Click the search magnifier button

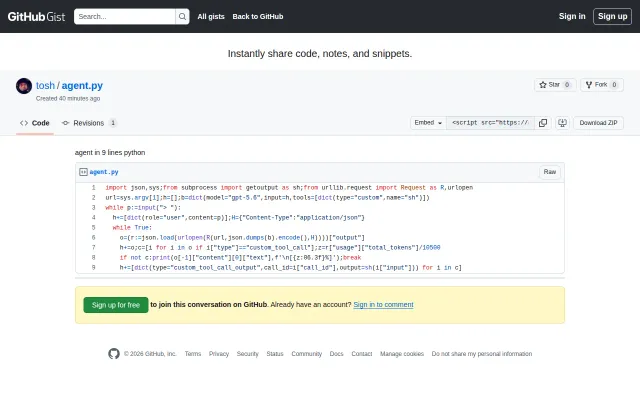coord(182,17)
